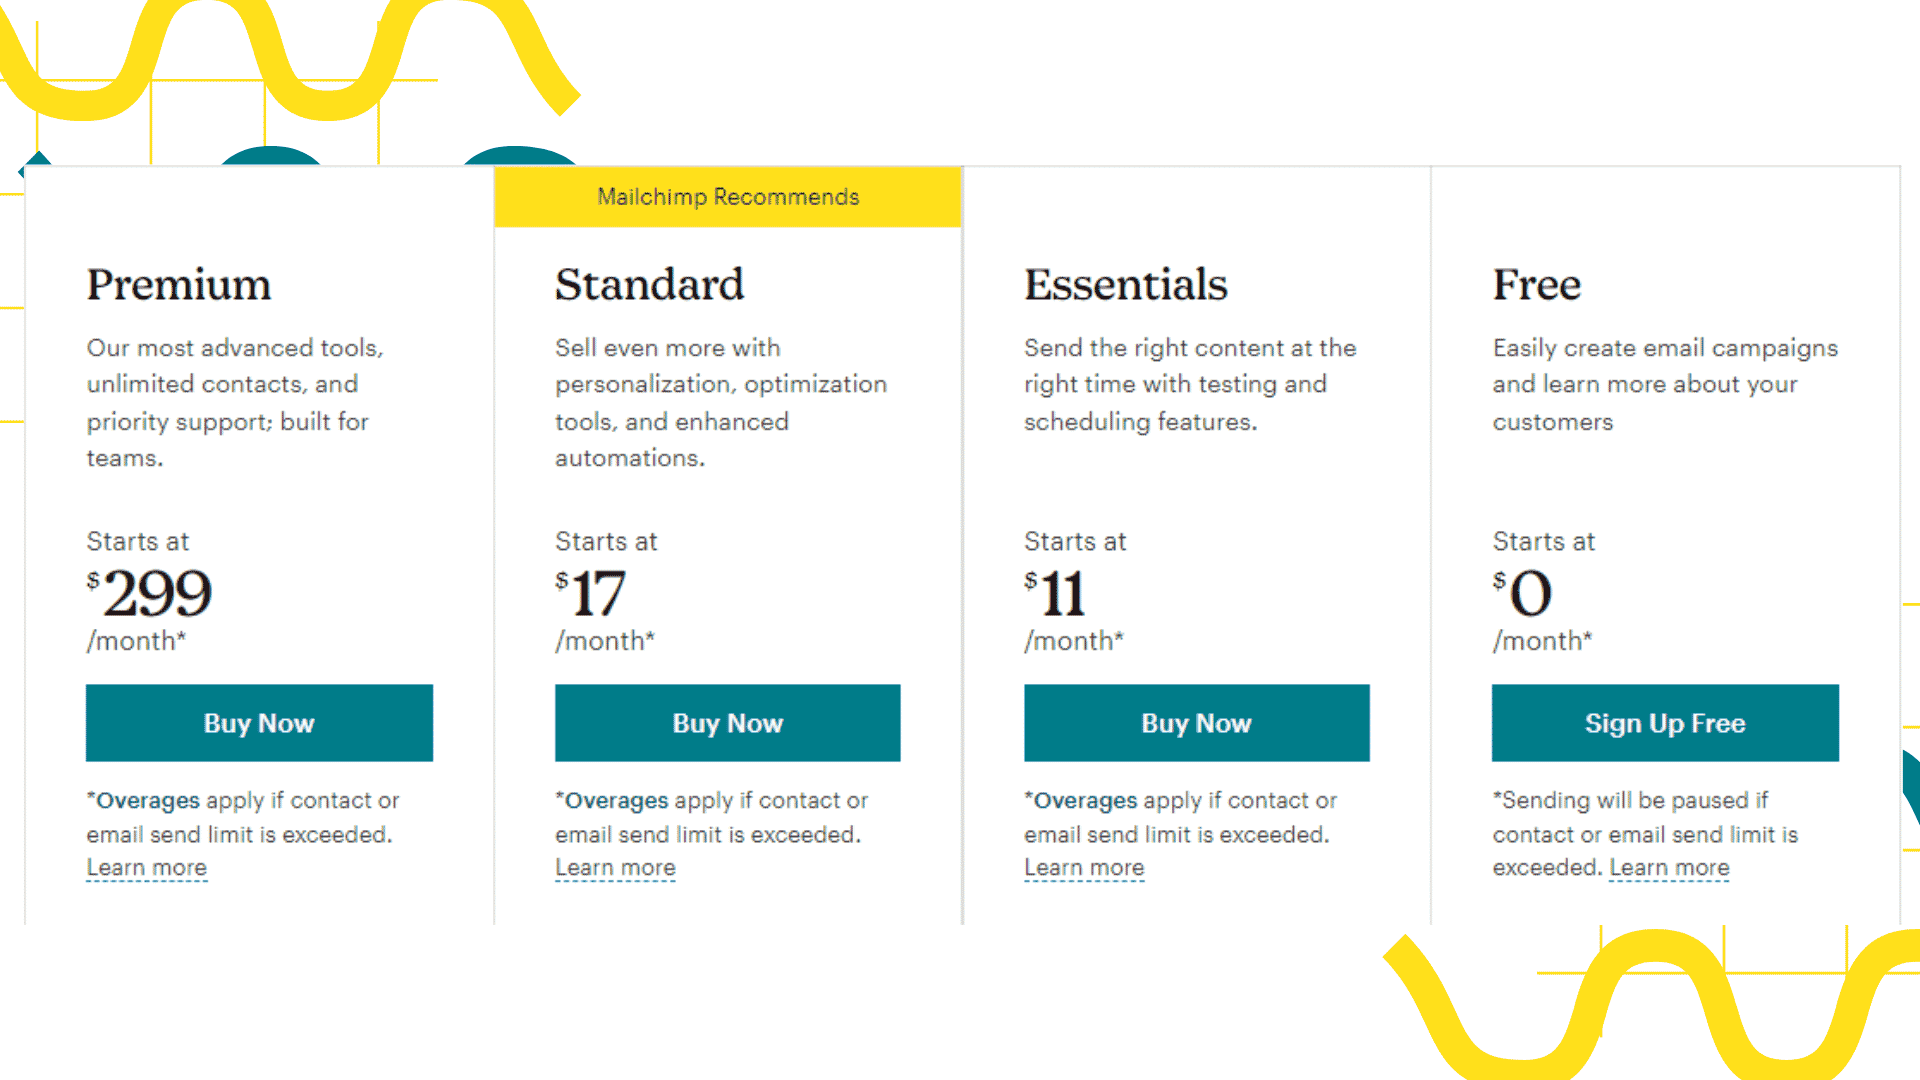Click the Premium plan Buy Now button

click(258, 723)
